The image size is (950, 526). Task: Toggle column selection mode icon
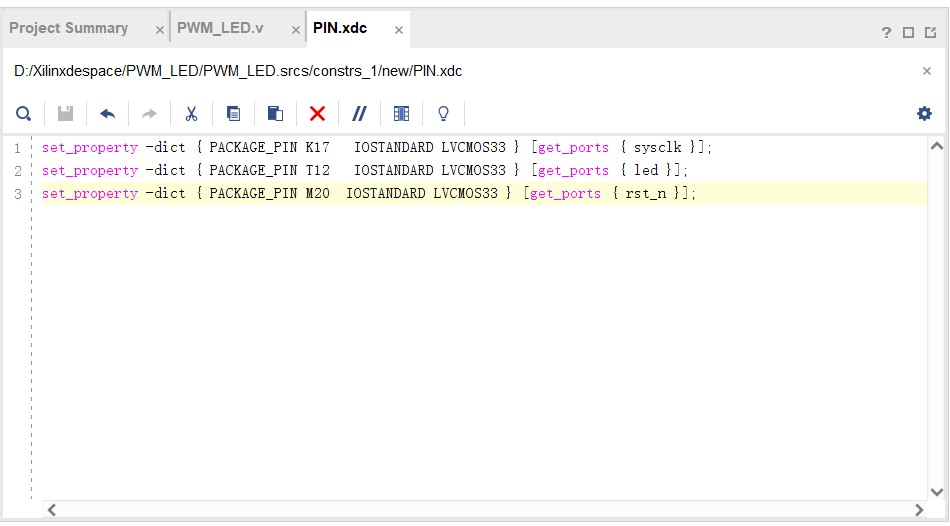click(401, 114)
